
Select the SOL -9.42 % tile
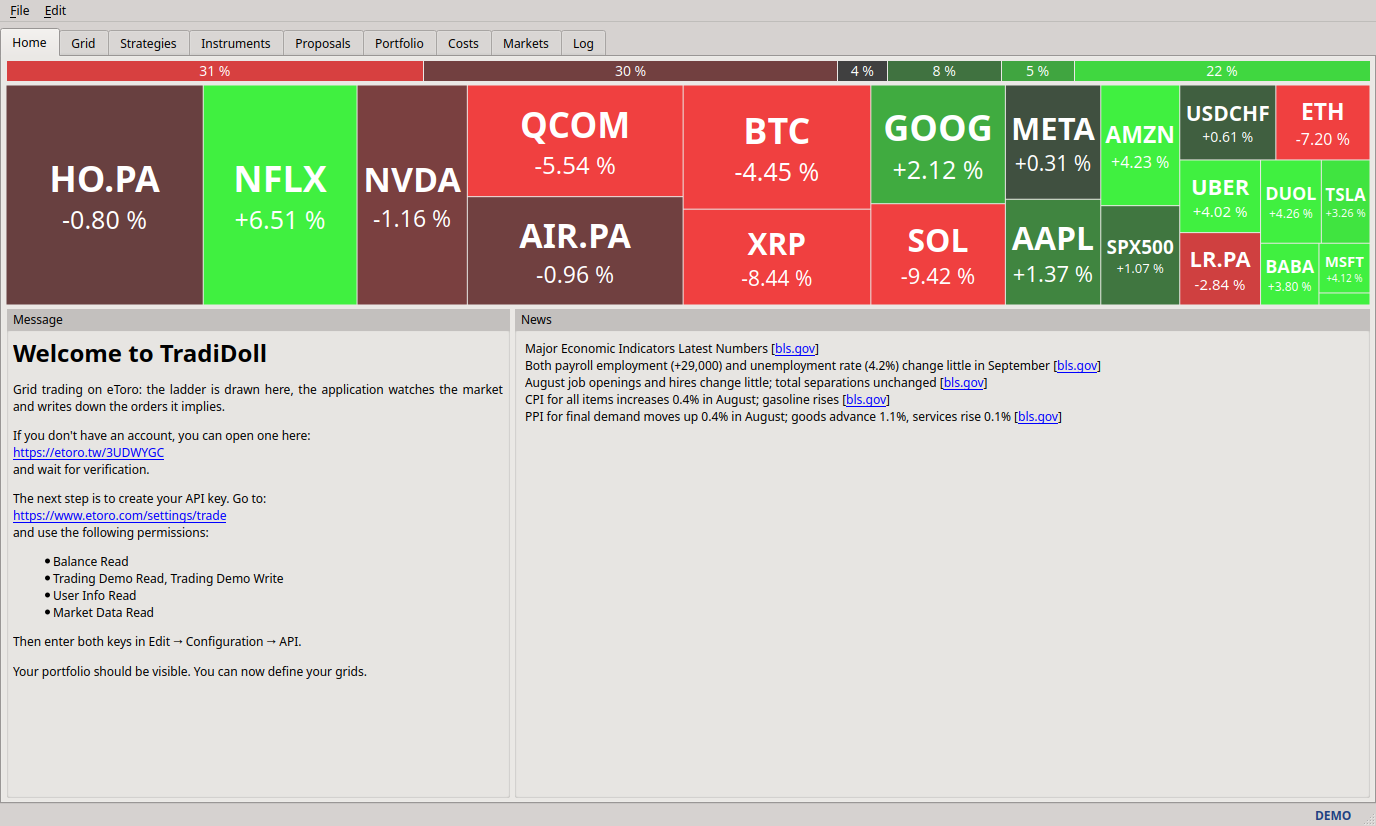938,254
